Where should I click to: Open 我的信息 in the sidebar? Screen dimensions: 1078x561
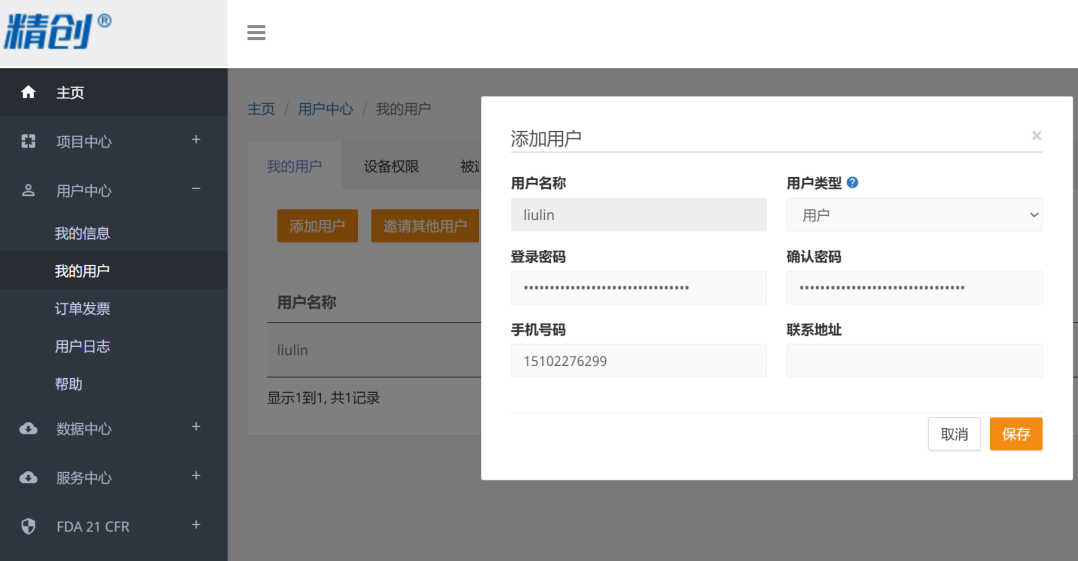[82, 233]
